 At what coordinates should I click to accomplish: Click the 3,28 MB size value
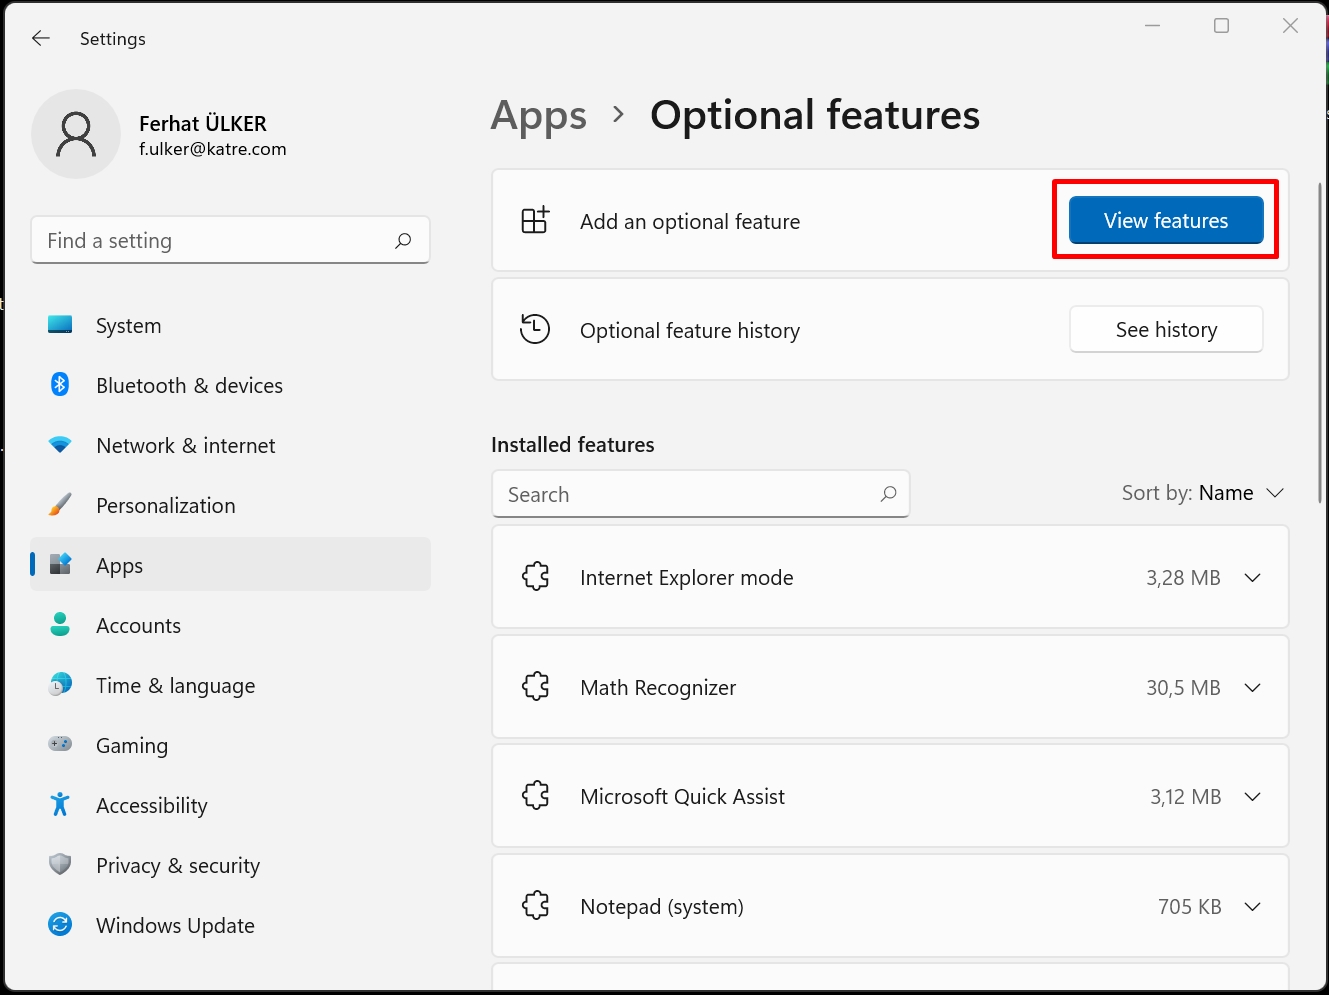(x=1183, y=577)
